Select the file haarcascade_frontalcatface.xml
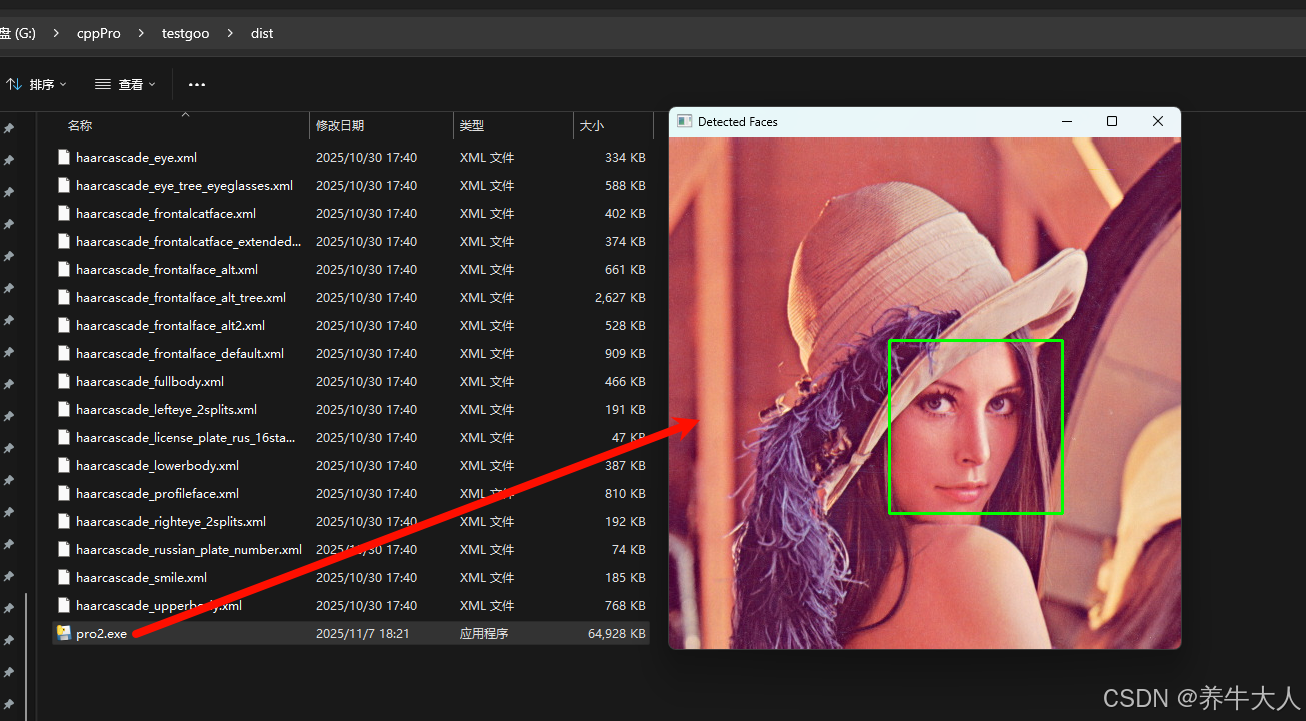The width and height of the screenshot is (1306, 721). (166, 214)
